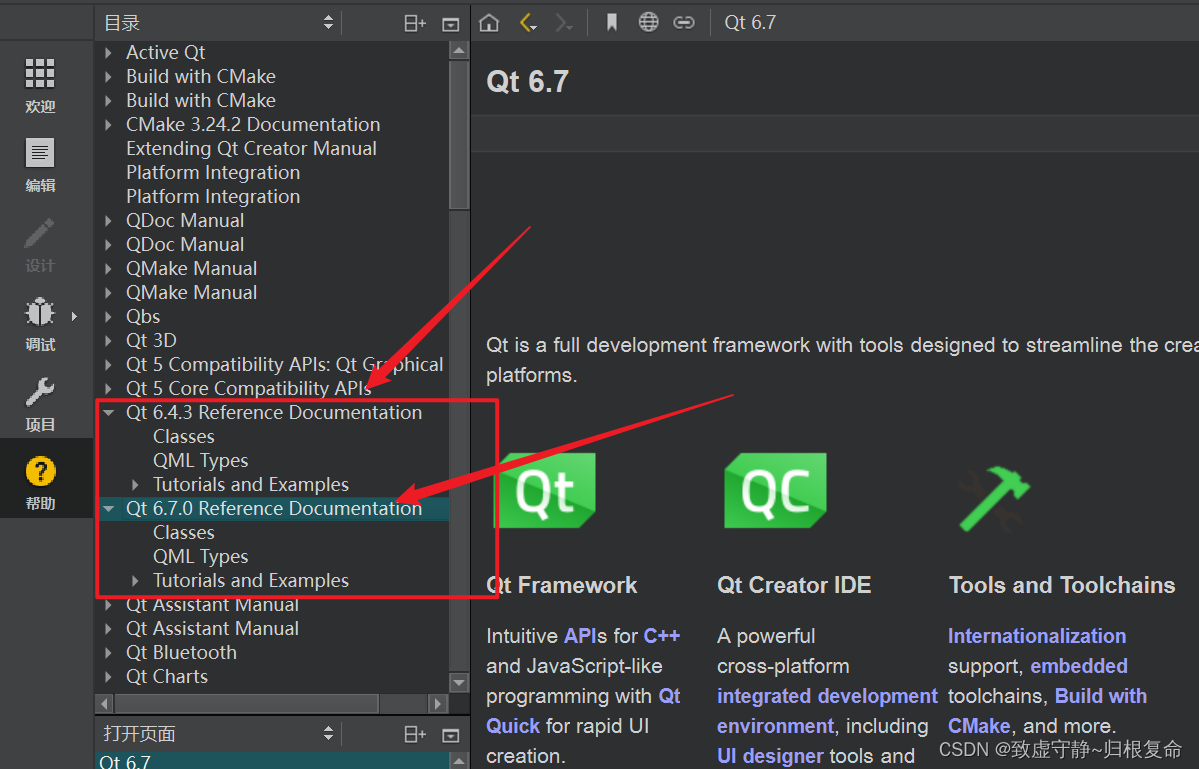Select Qt Charts entry in contents
This screenshot has height=769, width=1199.
[x=167, y=677]
